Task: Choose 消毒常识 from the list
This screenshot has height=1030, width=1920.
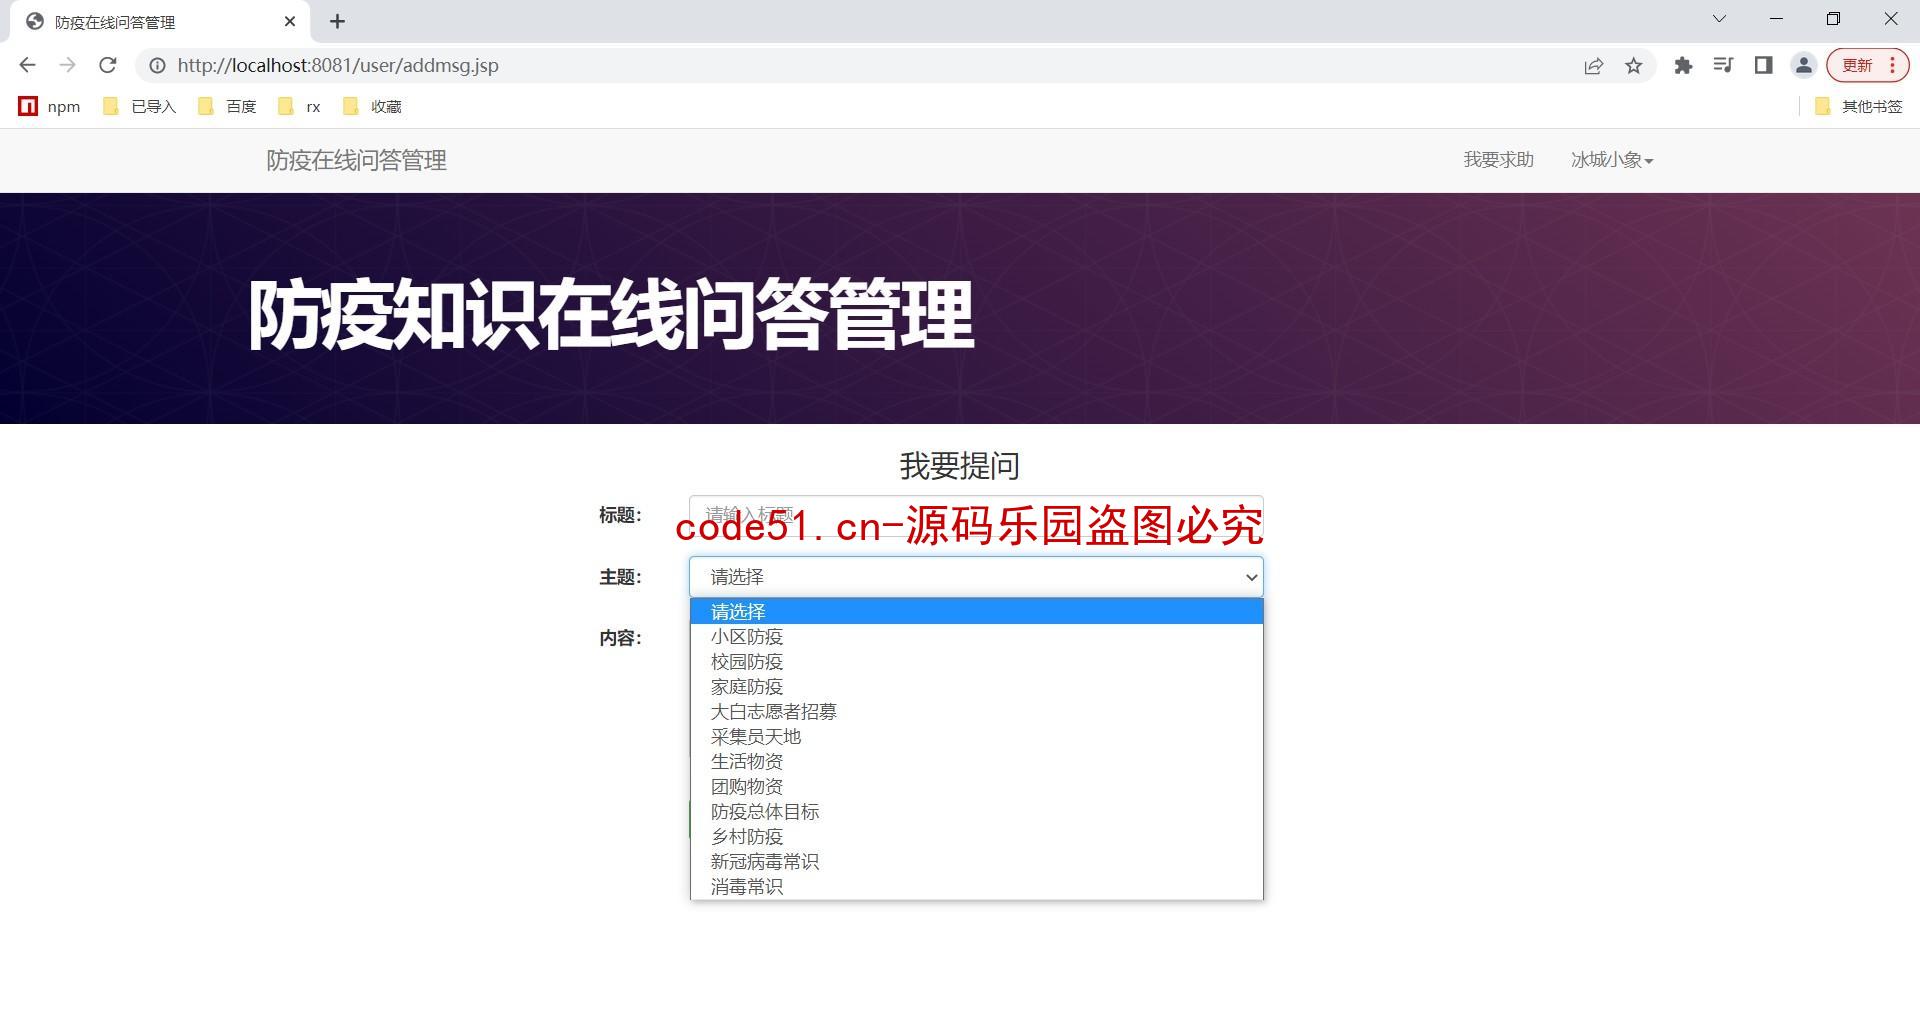Action: [x=976, y=886]
